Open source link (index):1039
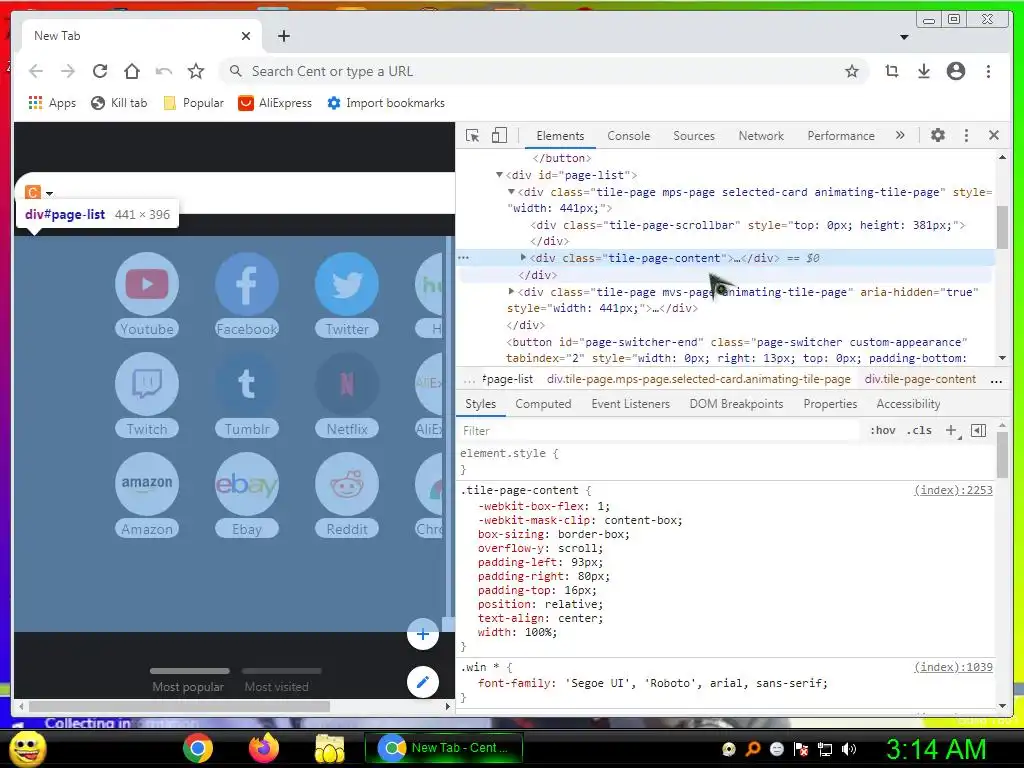 pyautogui.click(x=953, y=667)
